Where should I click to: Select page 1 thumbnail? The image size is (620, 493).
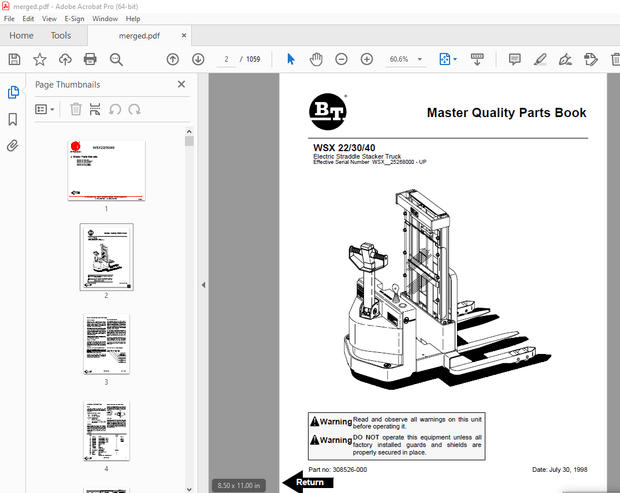[106, 171]
